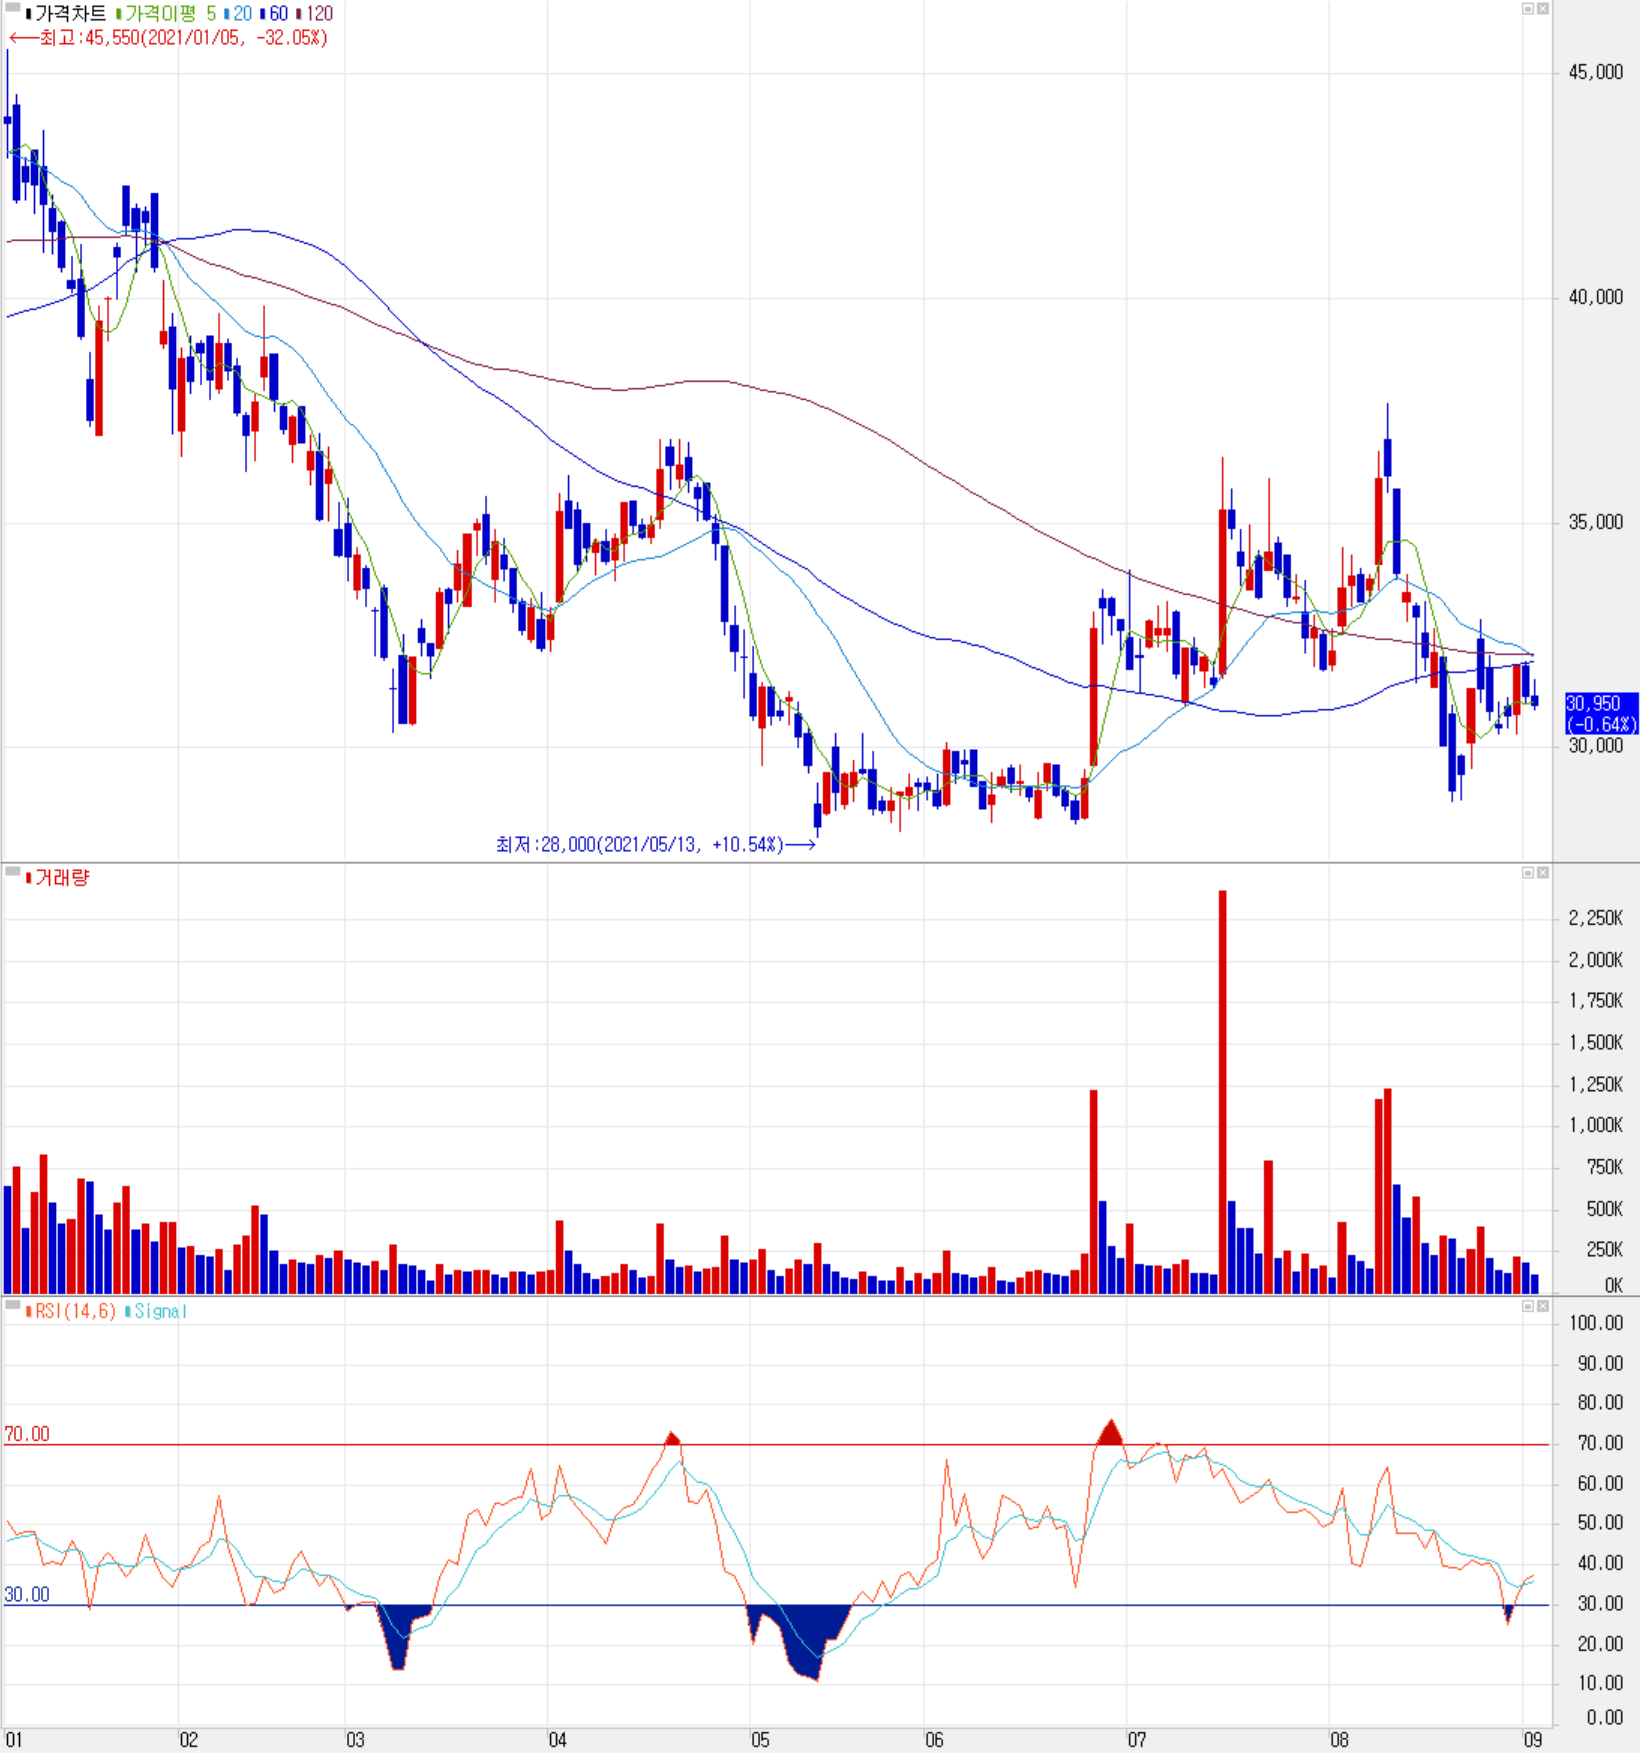
Task: Click the gray handle on RSI panel
Action: [x=13, y=1304]
